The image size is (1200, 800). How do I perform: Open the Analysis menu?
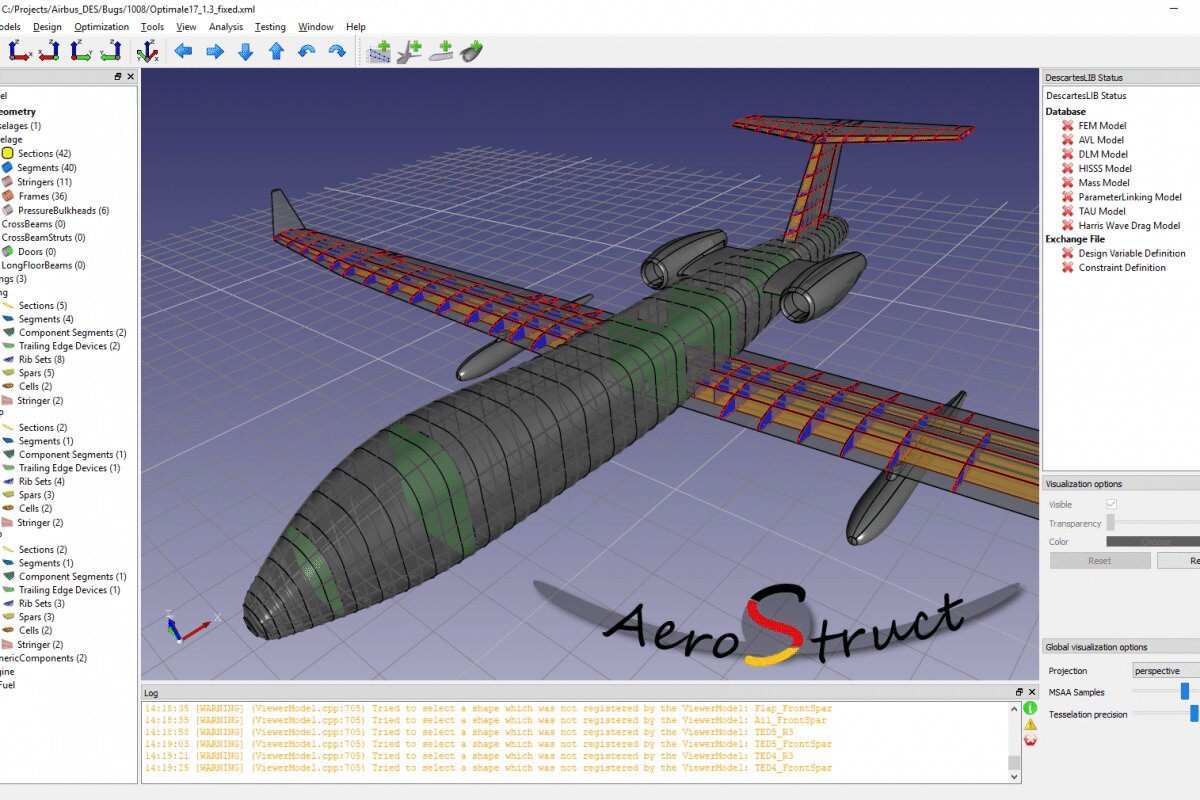(x=225, y=27)
